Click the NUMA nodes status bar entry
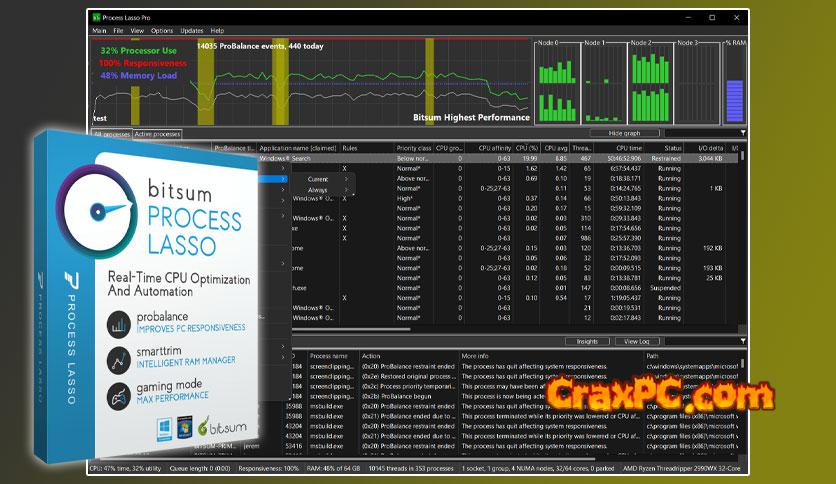836x484 pixels. (538, 469)
